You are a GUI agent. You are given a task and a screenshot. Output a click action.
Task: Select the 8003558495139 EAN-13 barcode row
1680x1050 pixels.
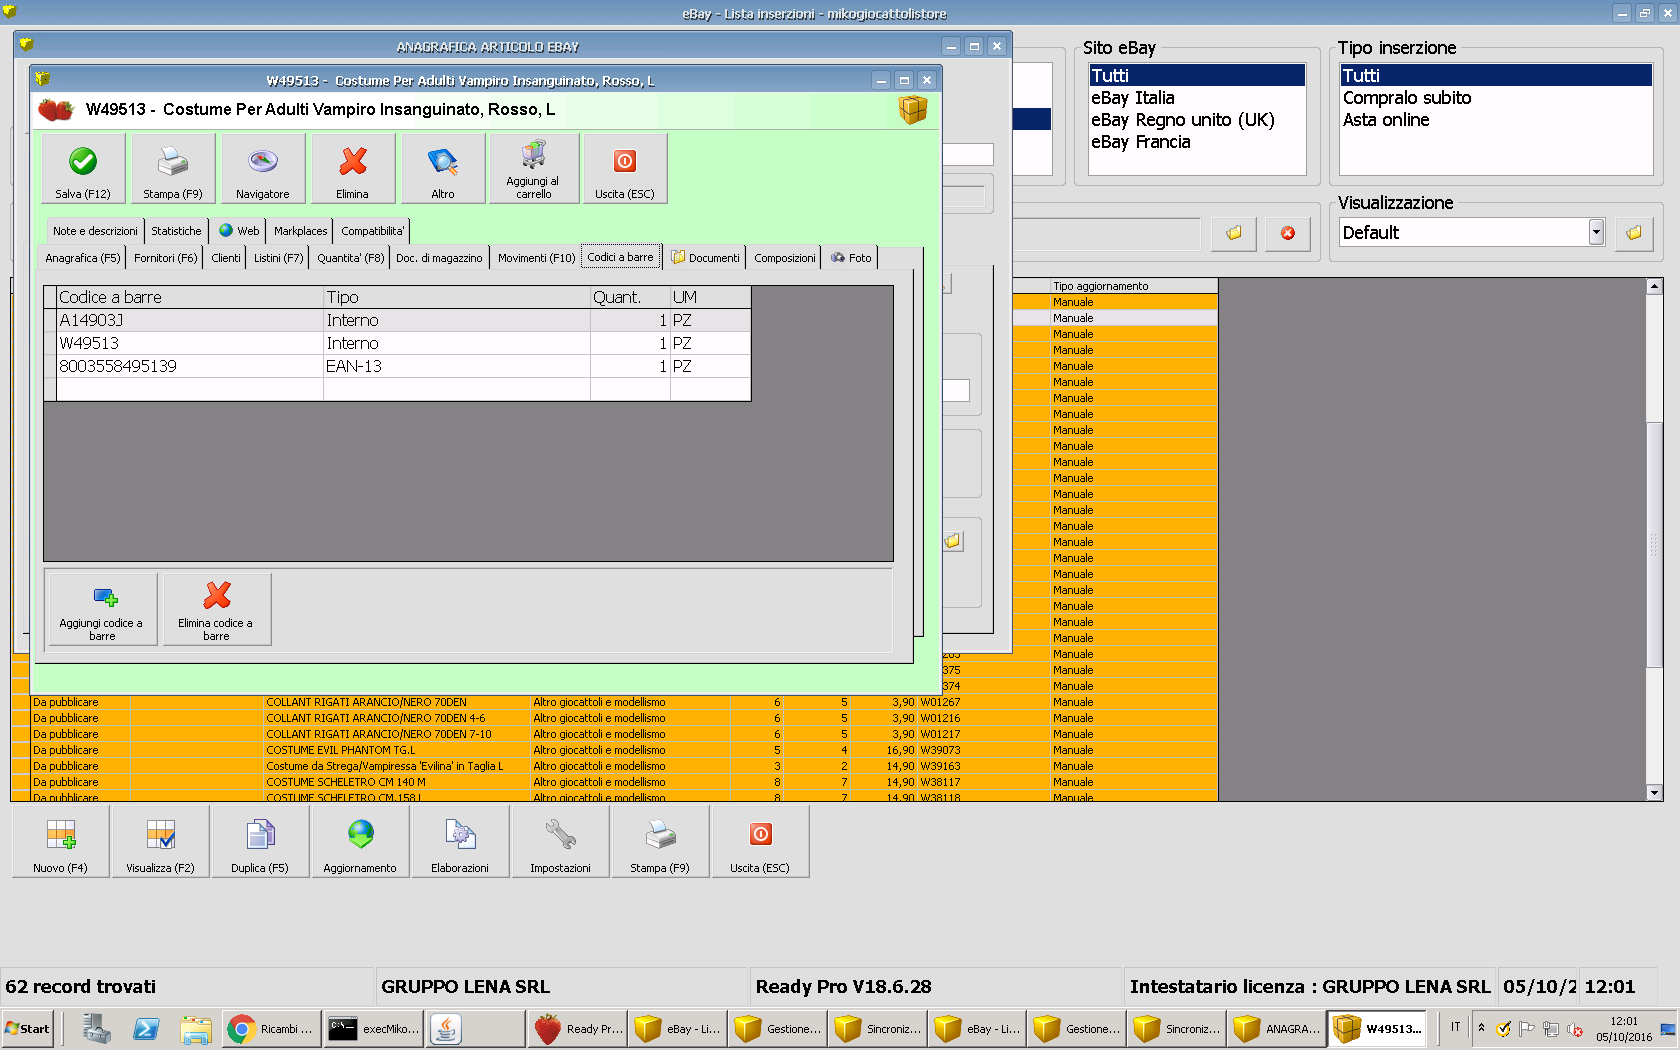click(x=118, y=366)
